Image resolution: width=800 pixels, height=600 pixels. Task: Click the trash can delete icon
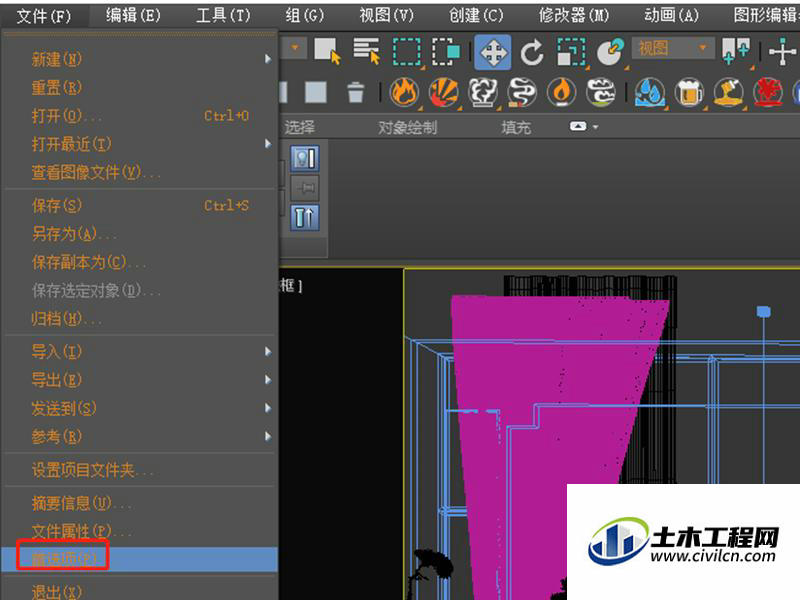point(355,93)
